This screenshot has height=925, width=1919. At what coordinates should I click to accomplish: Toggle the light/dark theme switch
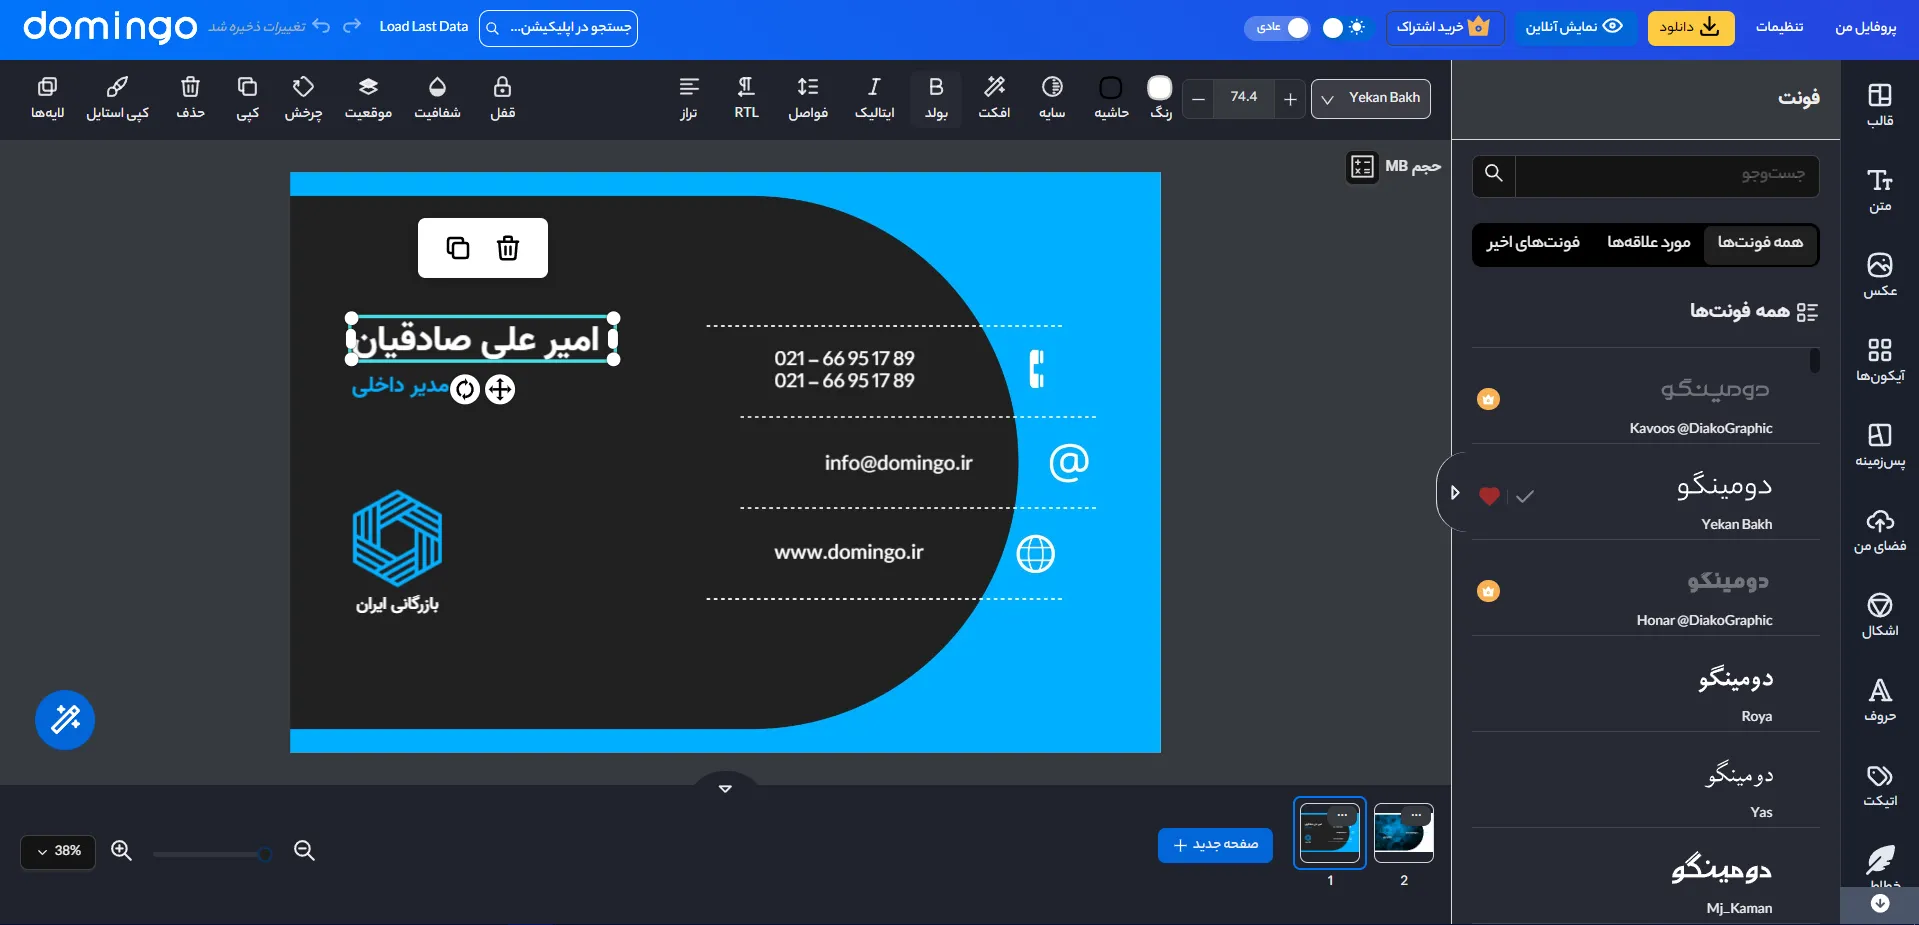[1343, 28]
